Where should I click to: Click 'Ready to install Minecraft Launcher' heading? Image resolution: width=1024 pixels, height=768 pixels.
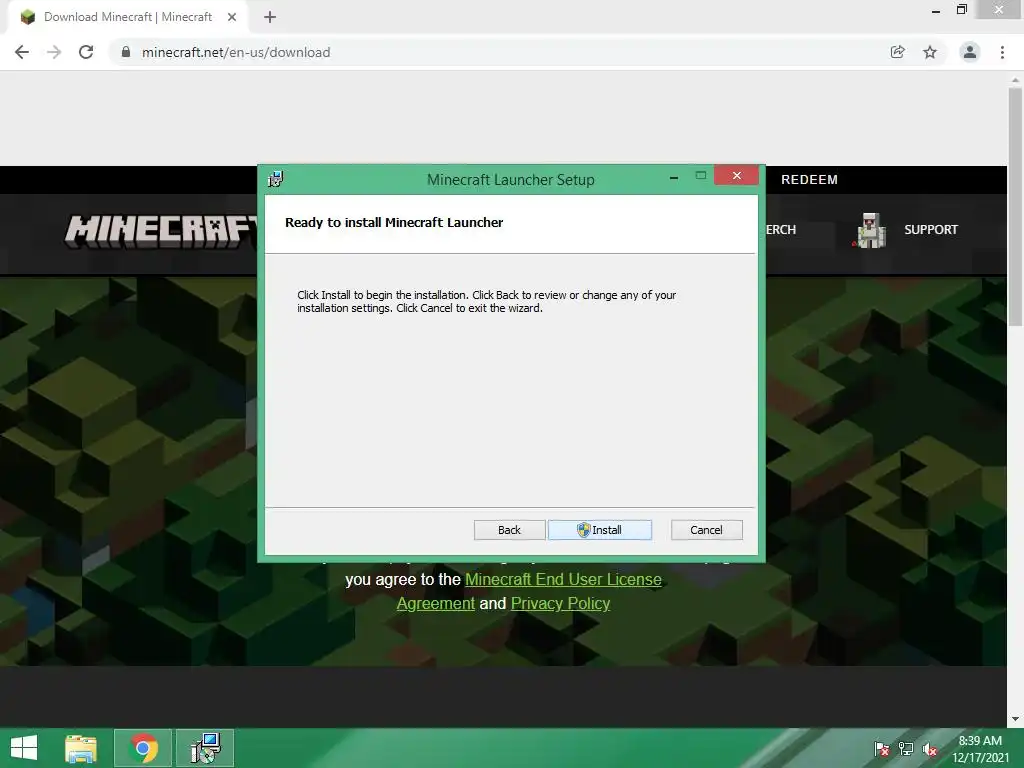(394, 223)
